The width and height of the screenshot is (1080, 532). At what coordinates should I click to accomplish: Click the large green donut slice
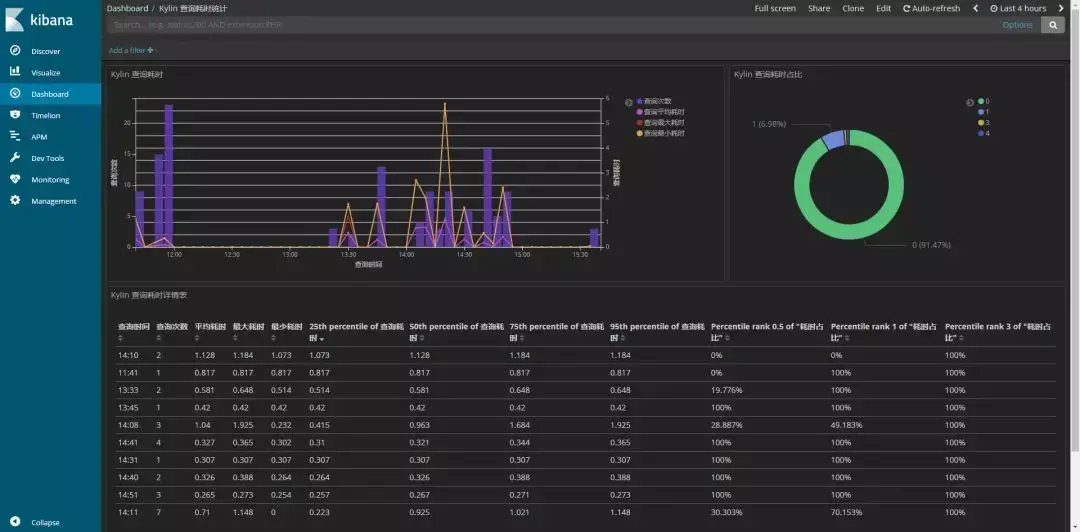[849, 234]
